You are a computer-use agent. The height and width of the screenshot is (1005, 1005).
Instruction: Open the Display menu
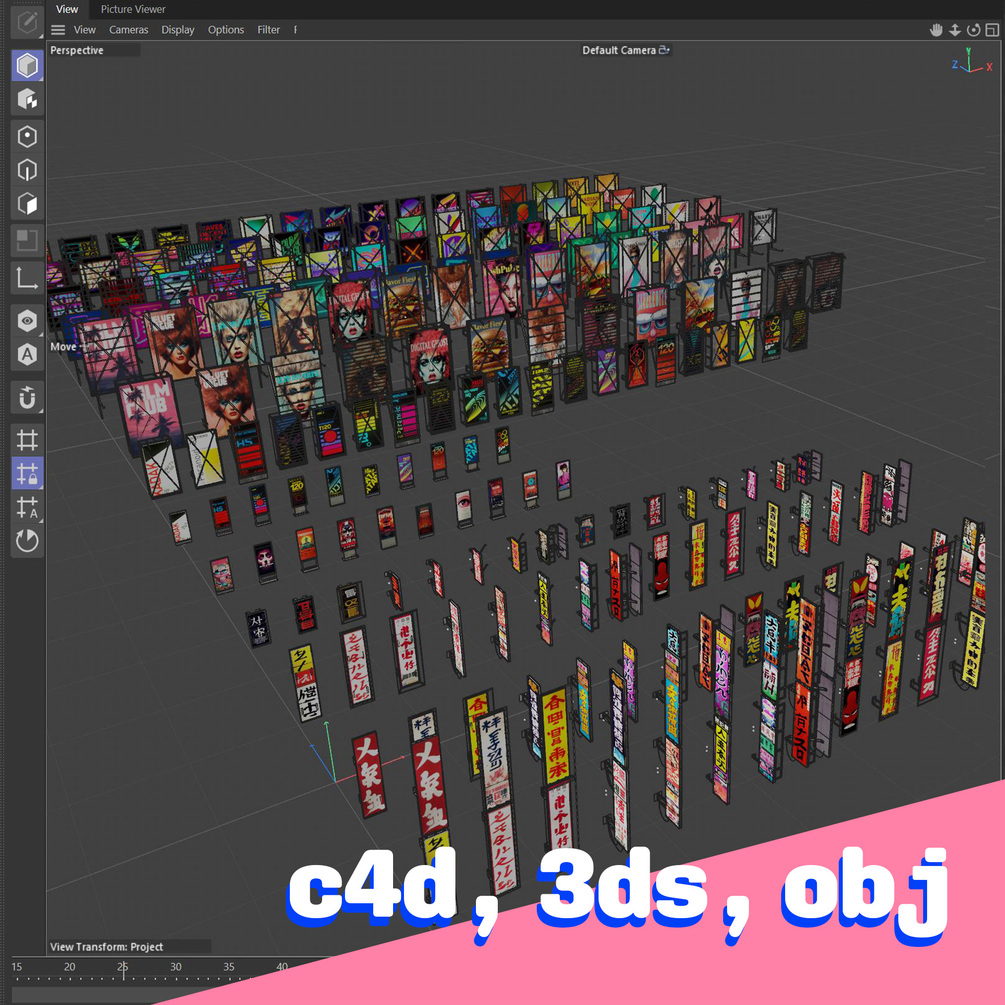tap(178, 29)
